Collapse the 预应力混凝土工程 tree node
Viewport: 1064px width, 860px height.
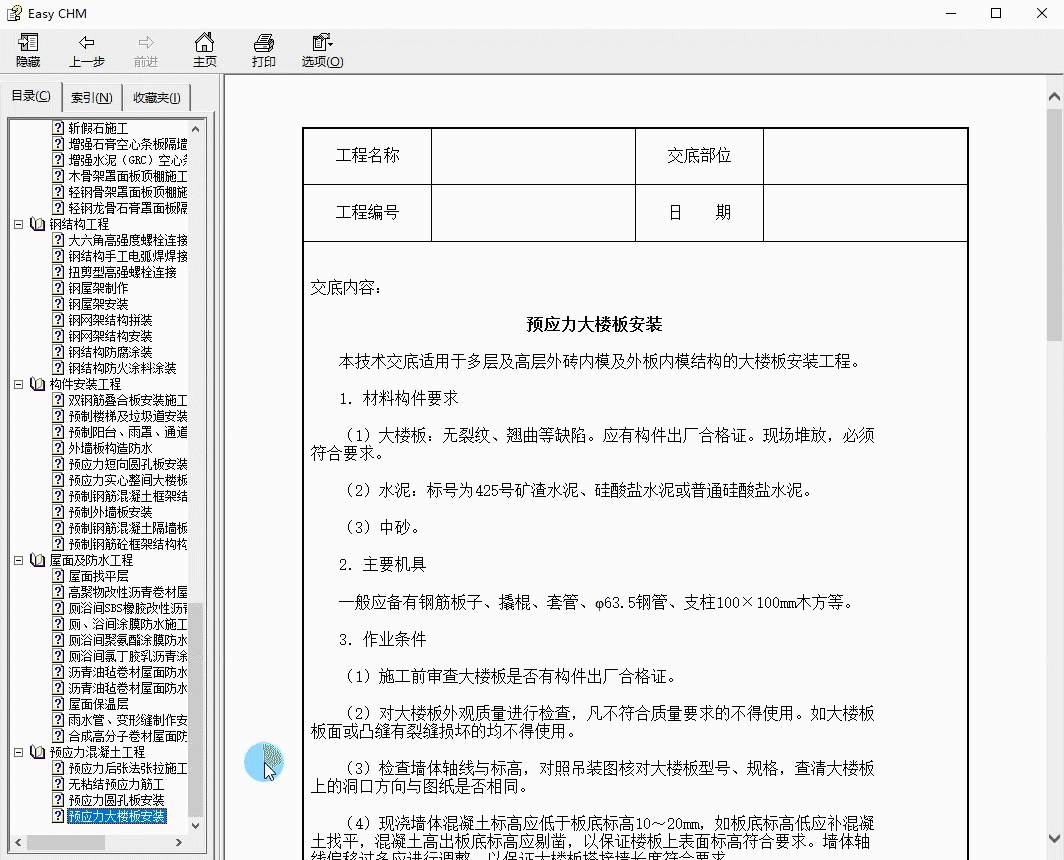18,752
